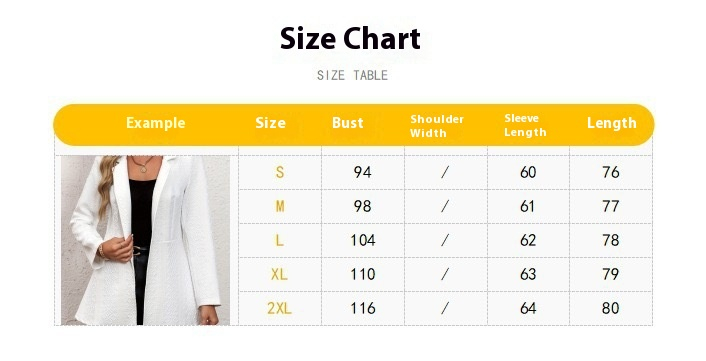Click the Sleeve Length column header

coord(525,125)
